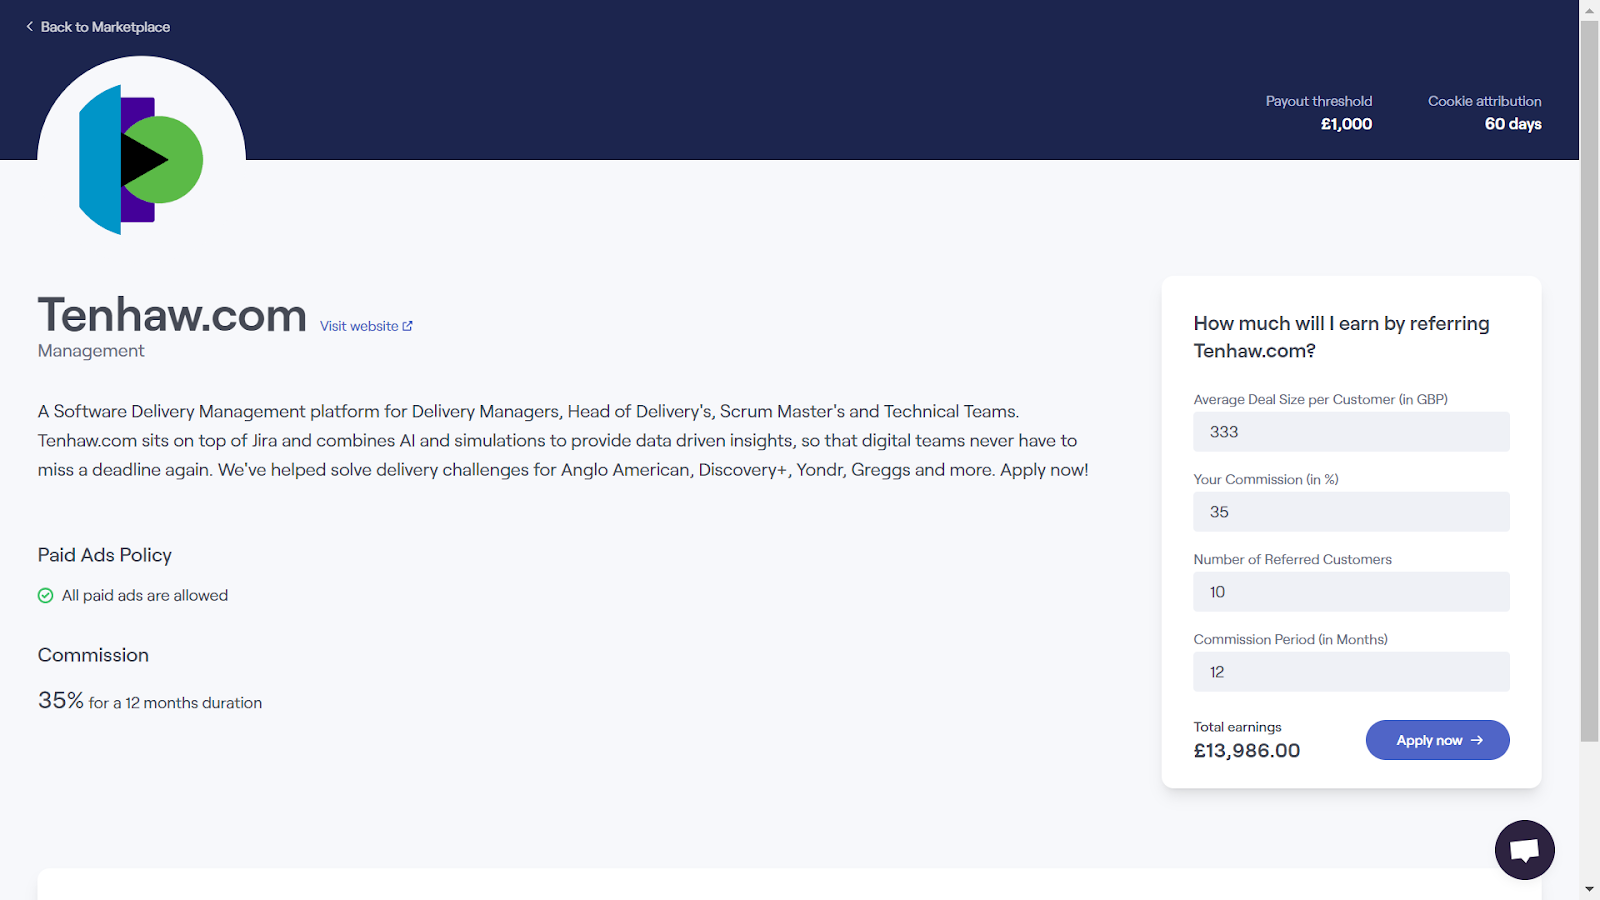Image resolution: width=1600 pixels, height=900 pixels.
Task: Click the Tenhaw.com logo image
Action: click(141, 160)
